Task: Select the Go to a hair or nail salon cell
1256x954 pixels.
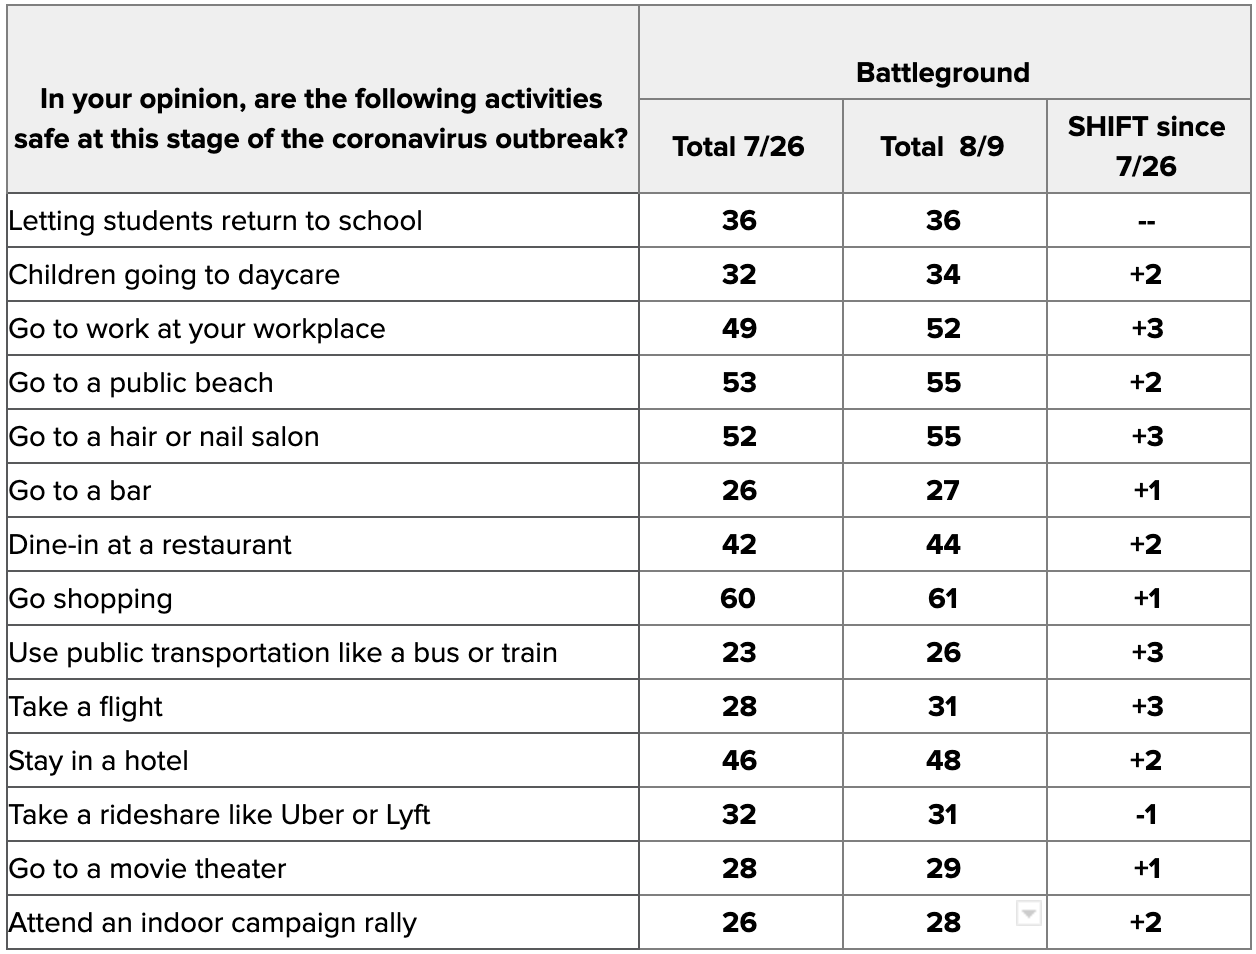Action: [x=322, y=436]
